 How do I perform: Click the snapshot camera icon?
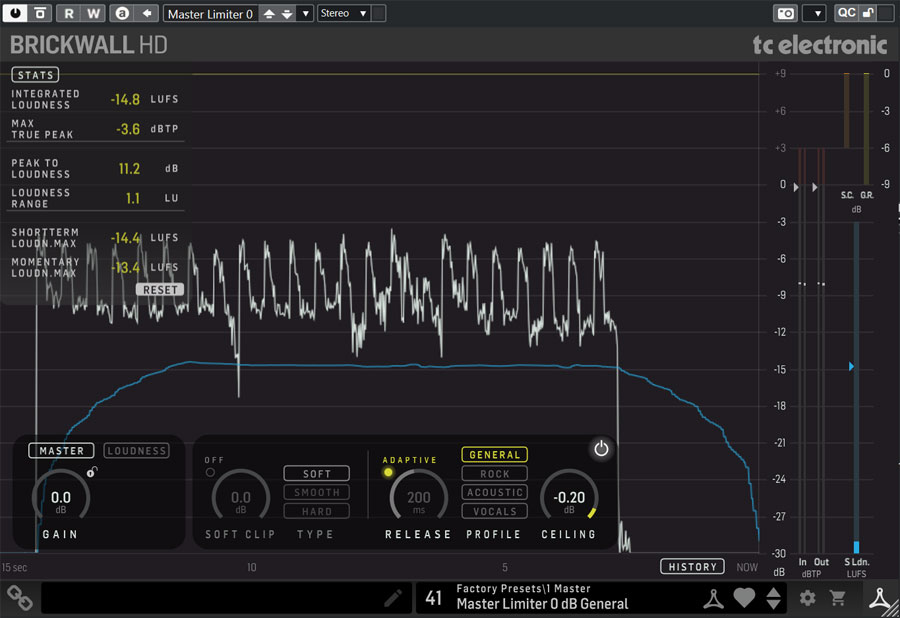[x=786, y=13]
